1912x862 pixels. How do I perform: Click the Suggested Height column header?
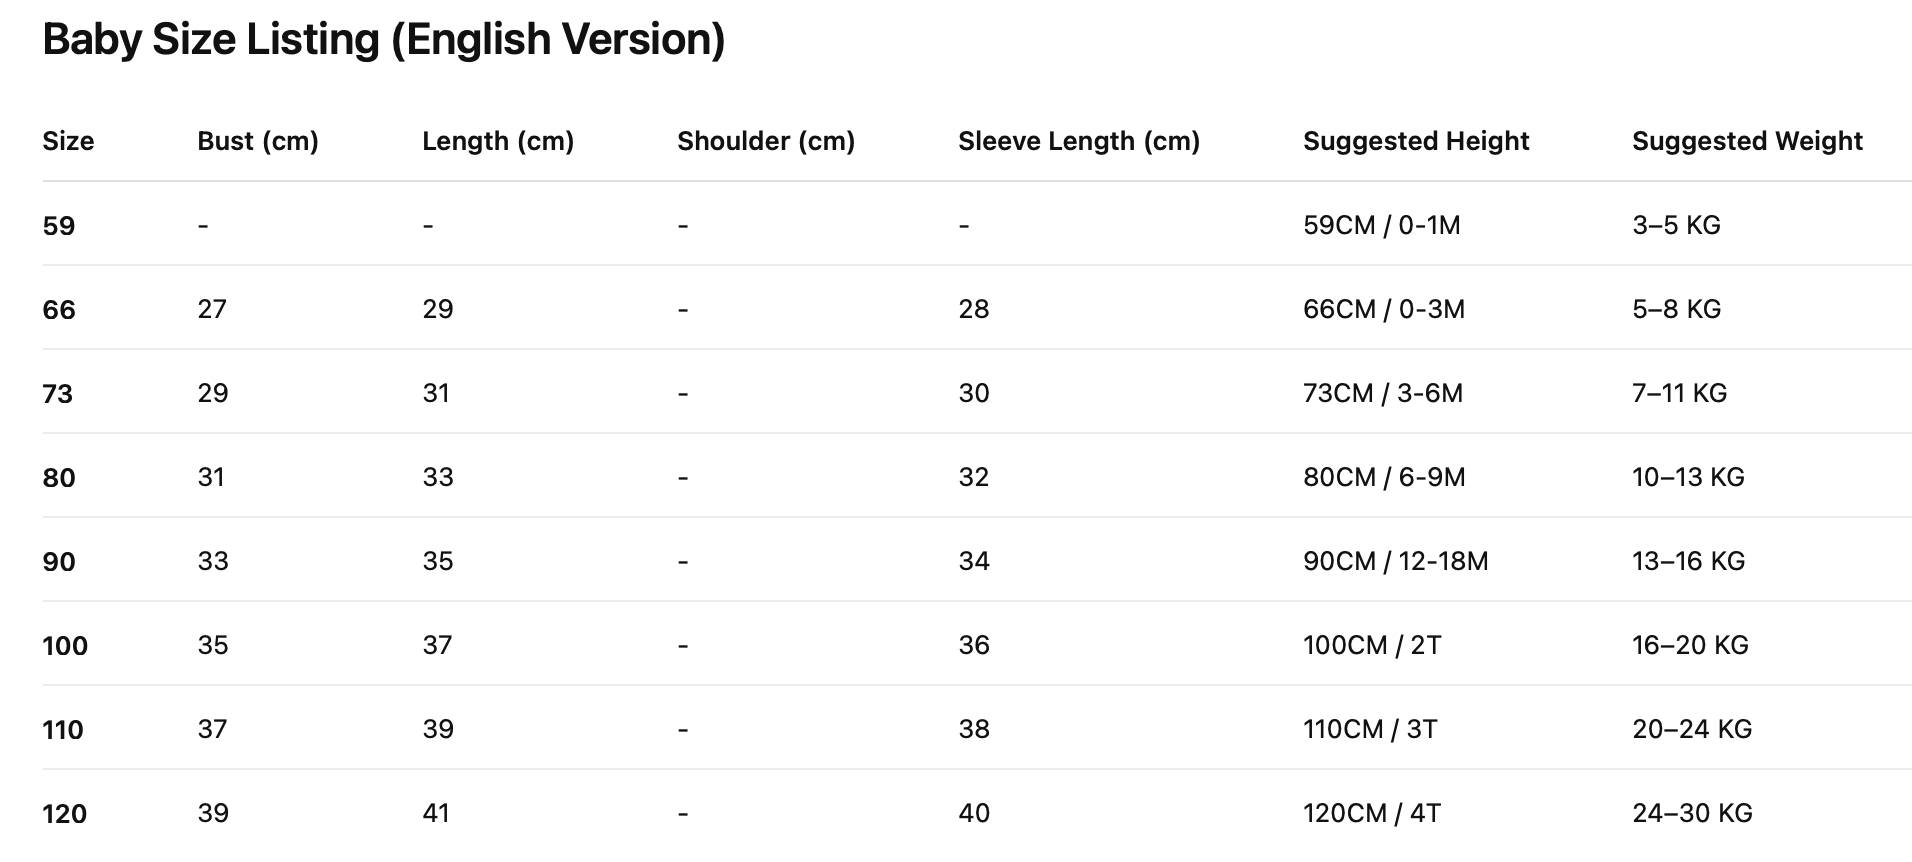pos(1415,141)
